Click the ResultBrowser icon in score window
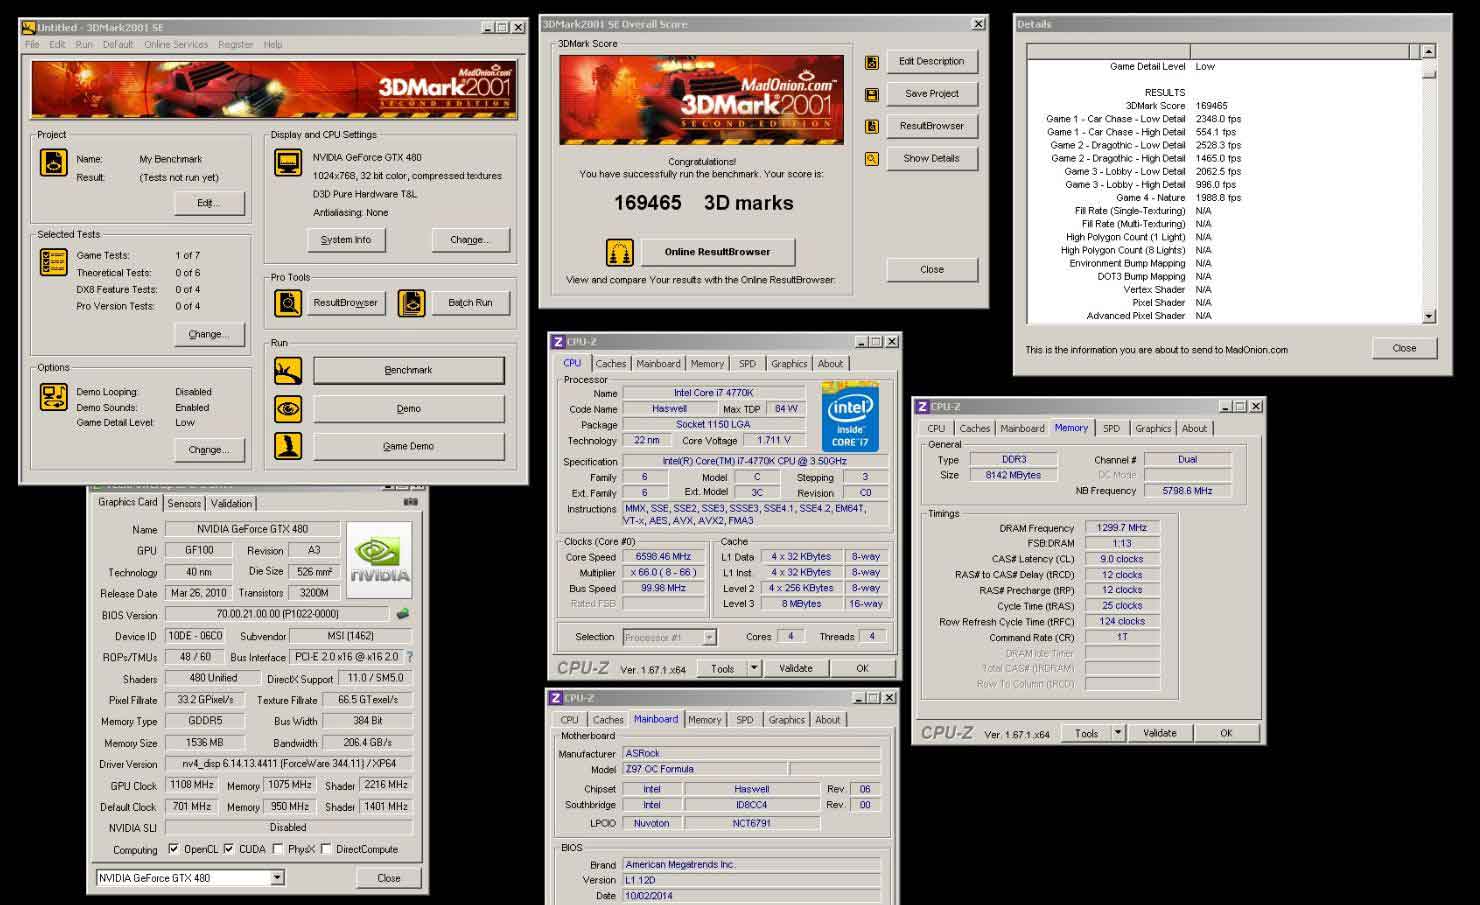Viewport: 1480px width, 905px height. (x=872, y=126)
